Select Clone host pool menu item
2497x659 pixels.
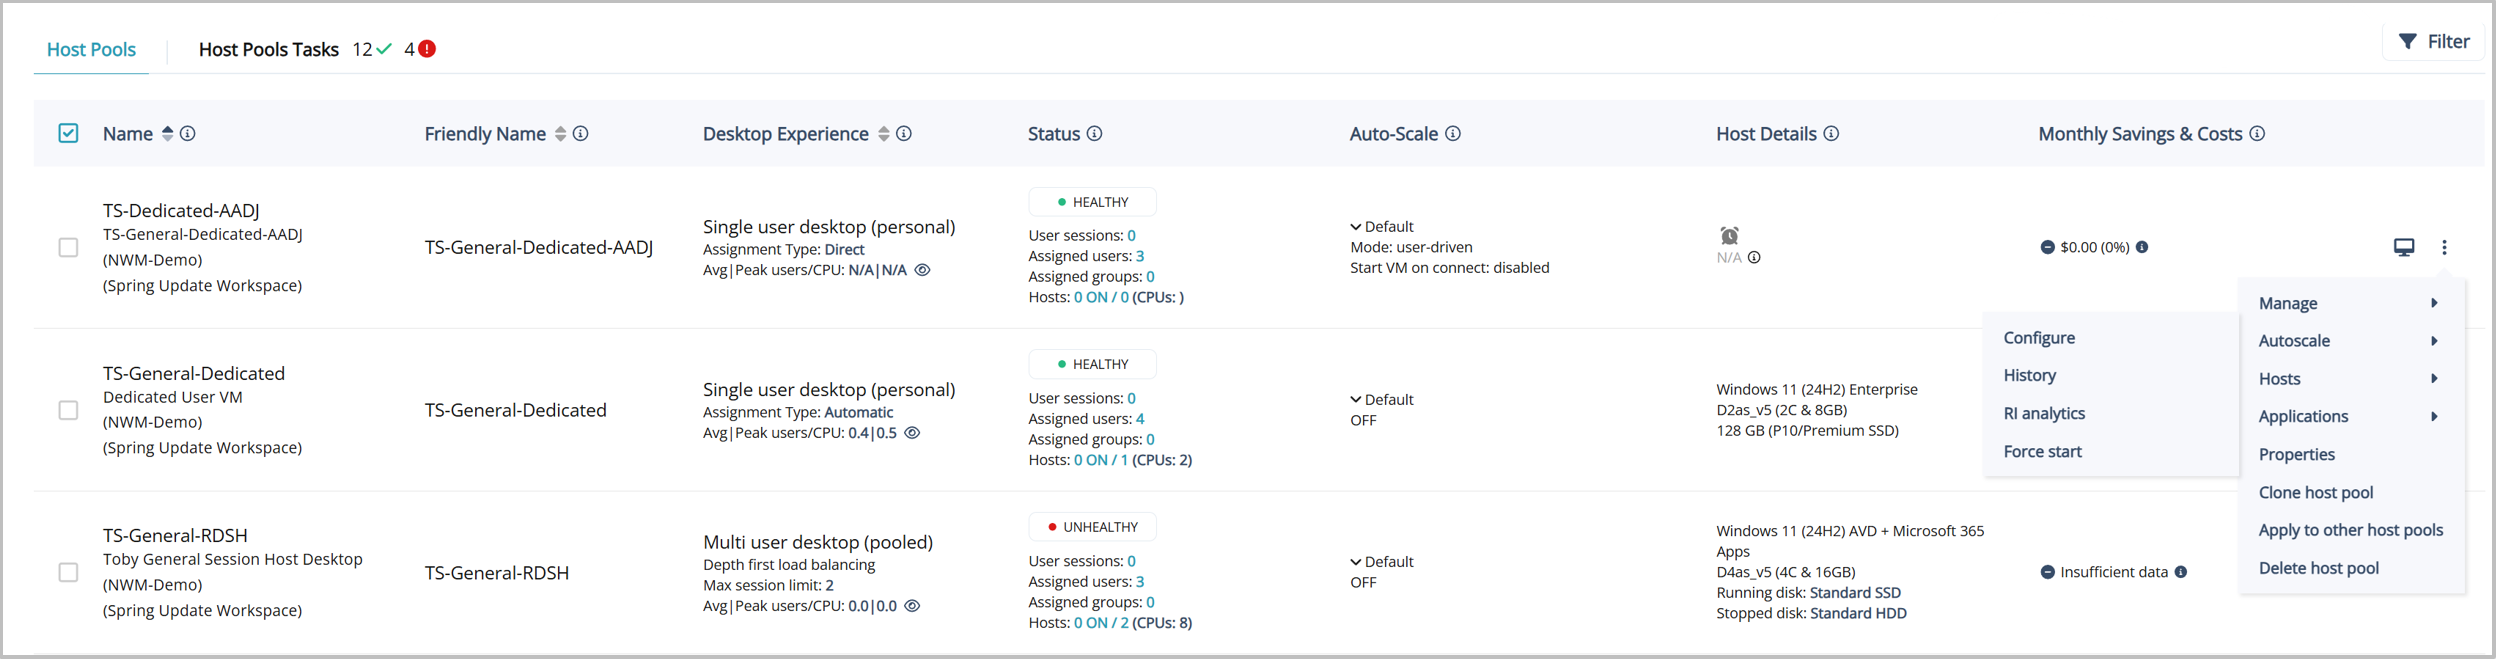point(2315,492)
